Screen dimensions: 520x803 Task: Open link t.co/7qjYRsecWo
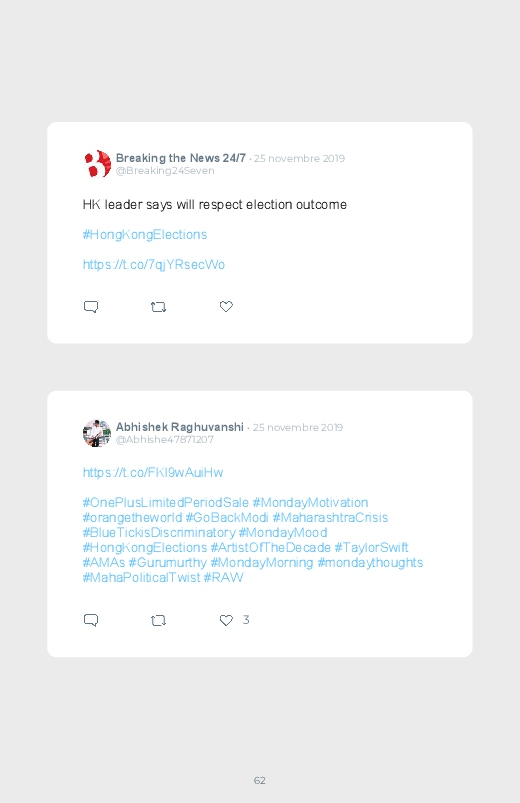154,265
